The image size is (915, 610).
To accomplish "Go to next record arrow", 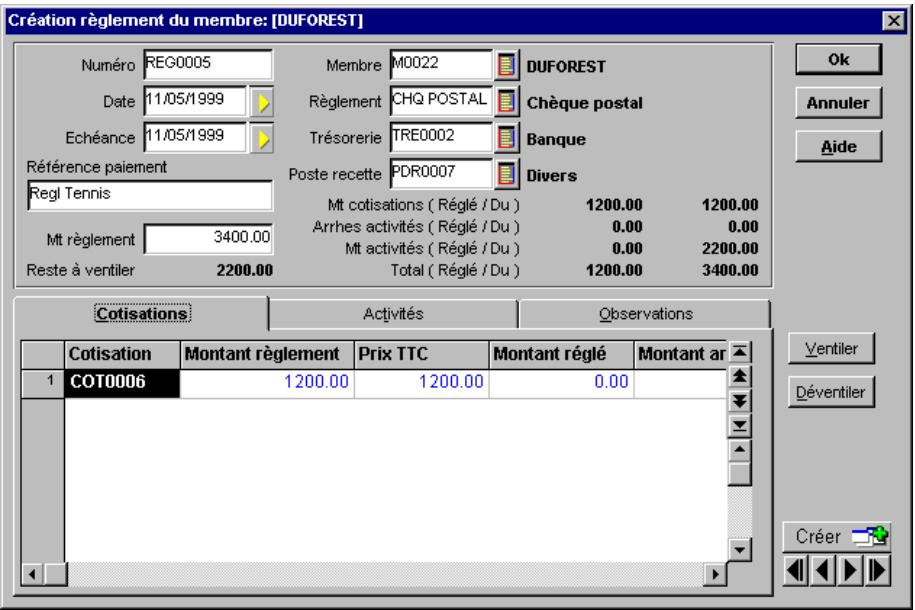I will click(x=850, y=570).
